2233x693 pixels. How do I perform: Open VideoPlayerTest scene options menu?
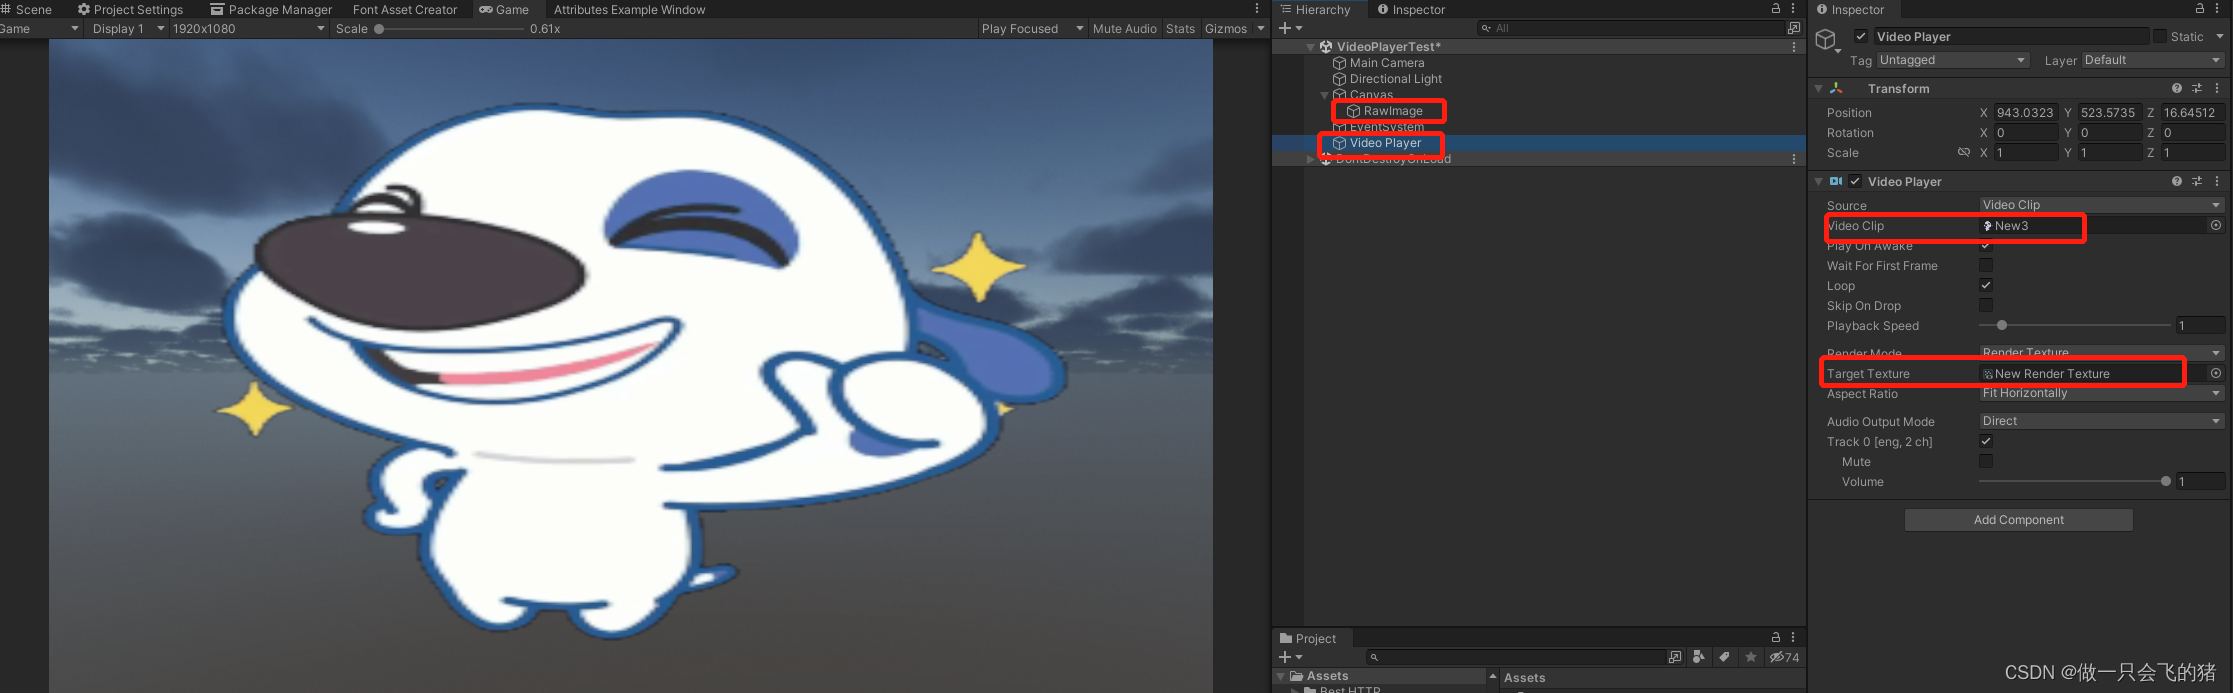click(x=1794, y=47)
